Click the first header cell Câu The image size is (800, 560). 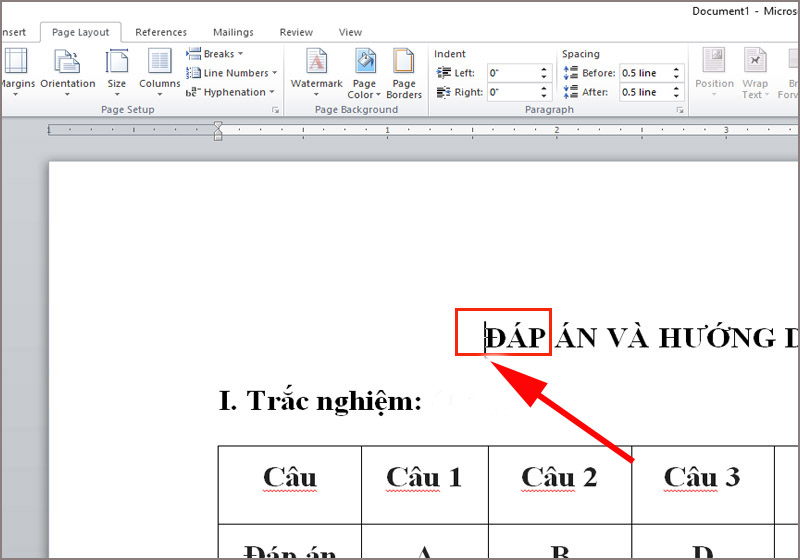[x=290, y=485]
